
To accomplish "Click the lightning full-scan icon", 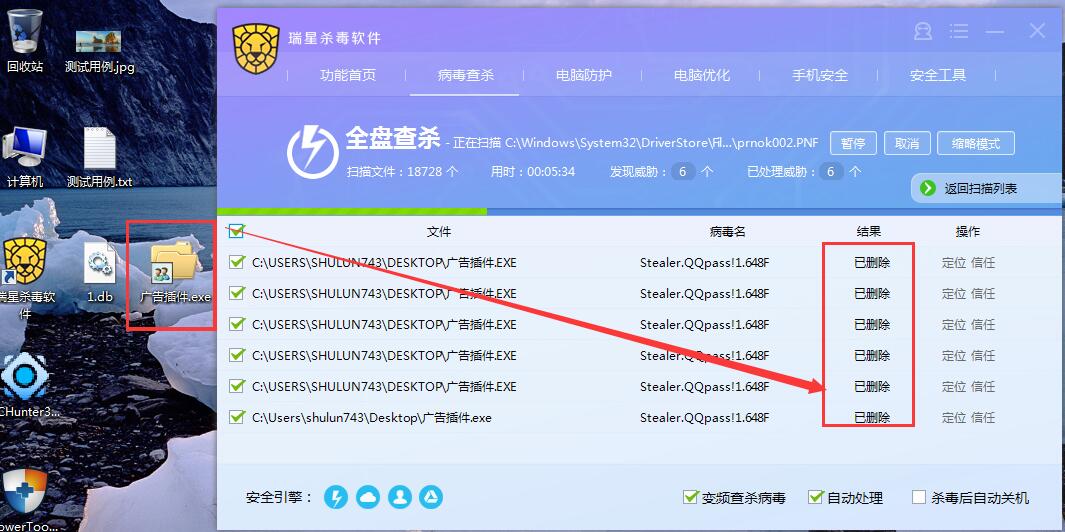I will tap(312, 152).
